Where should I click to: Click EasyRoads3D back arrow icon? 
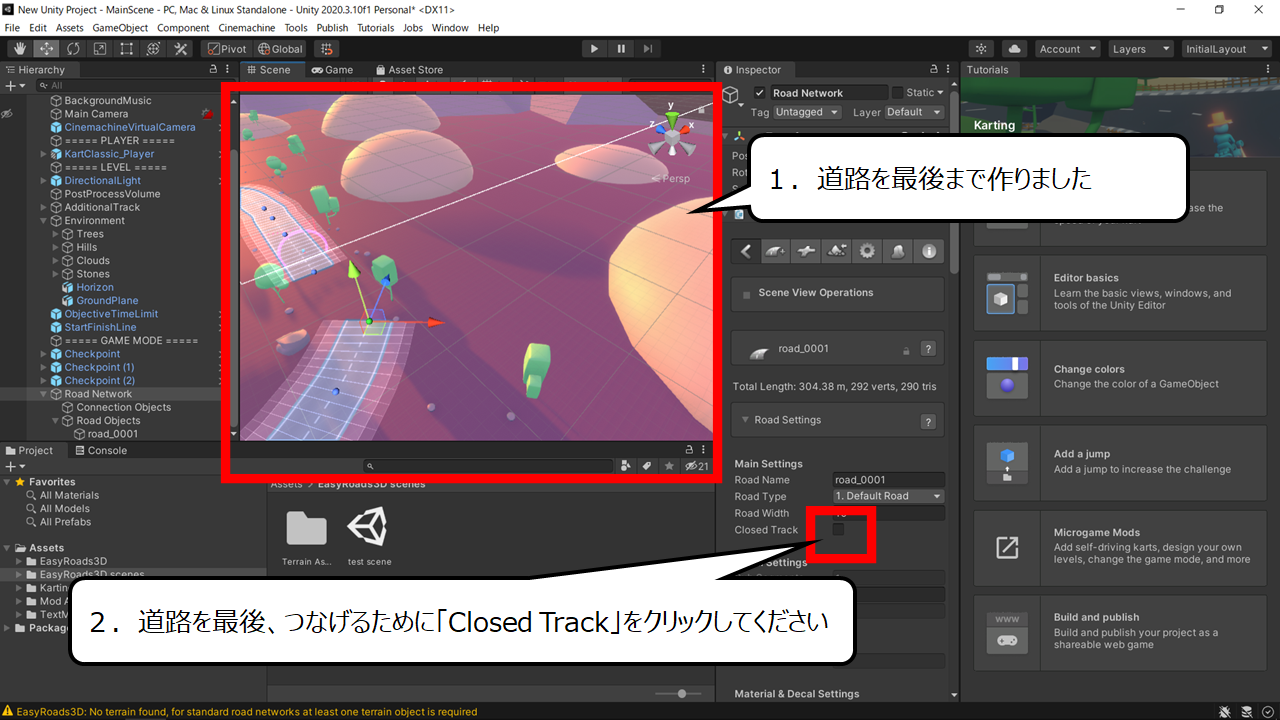point(746,252)
